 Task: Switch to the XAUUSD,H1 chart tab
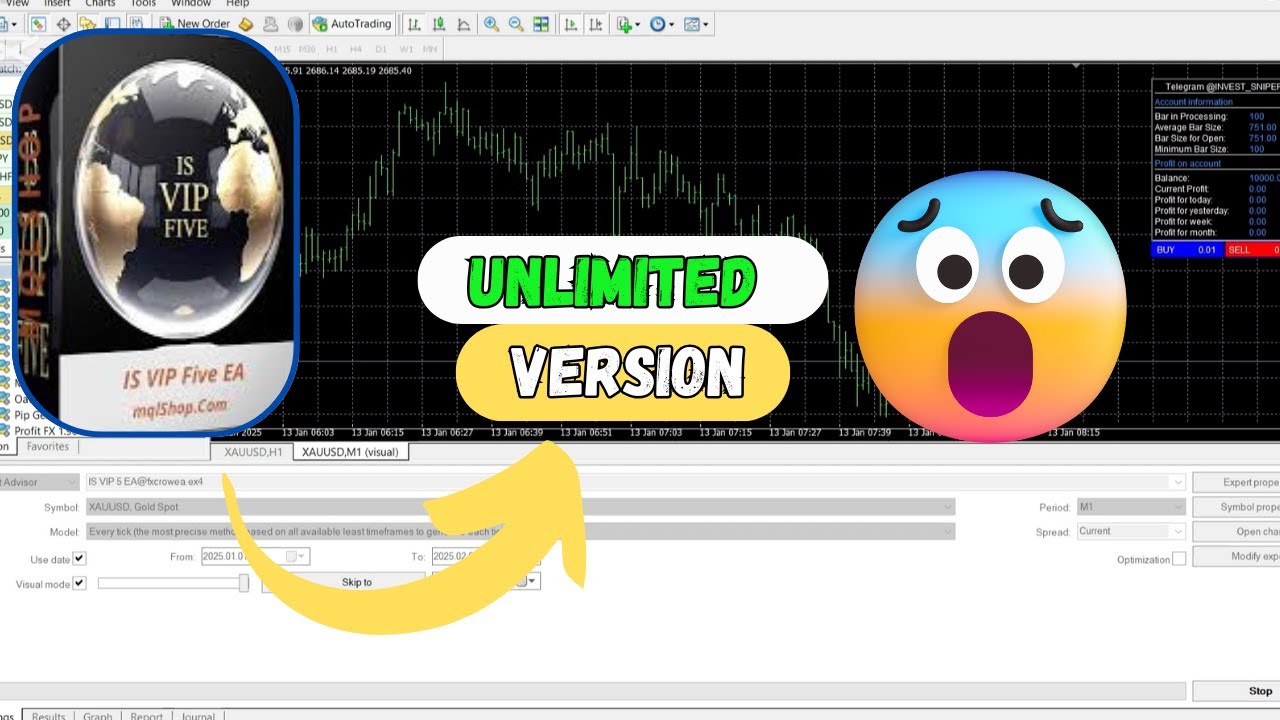253,452
